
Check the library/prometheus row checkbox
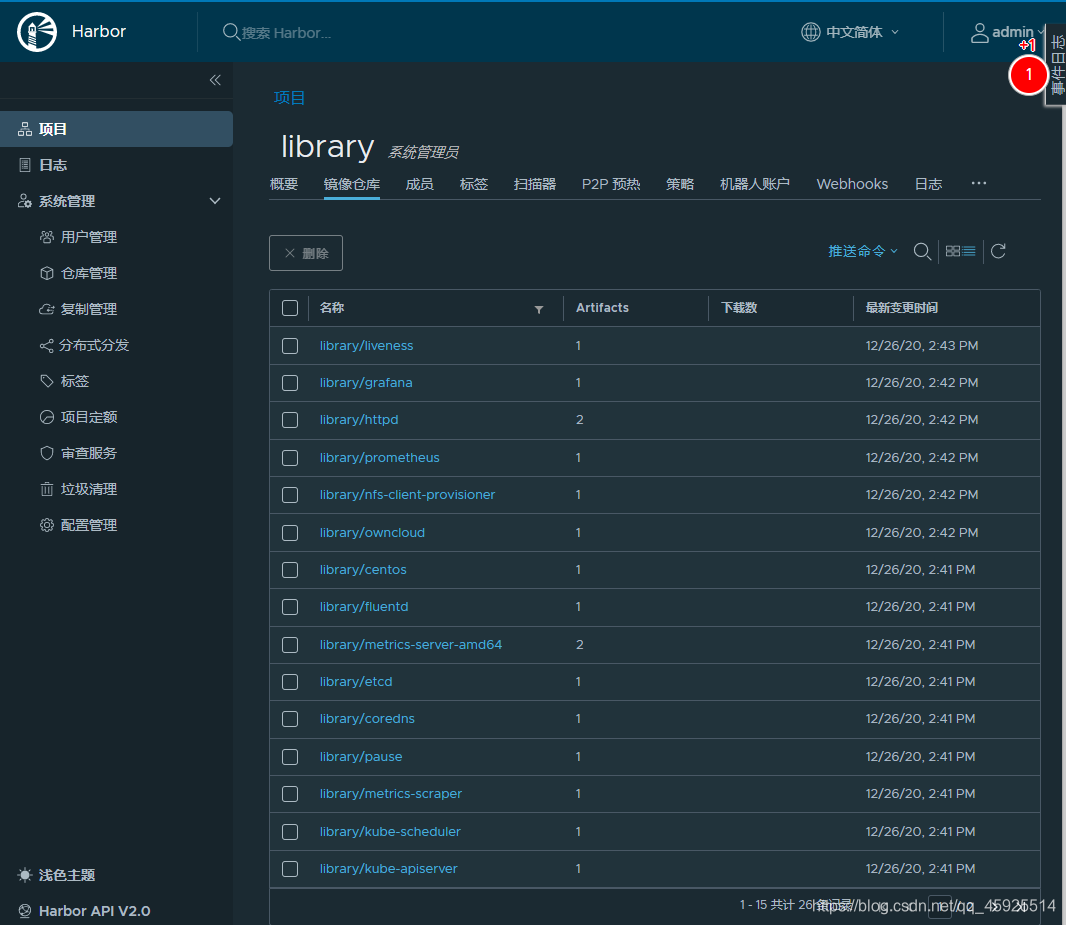point(290,458)
